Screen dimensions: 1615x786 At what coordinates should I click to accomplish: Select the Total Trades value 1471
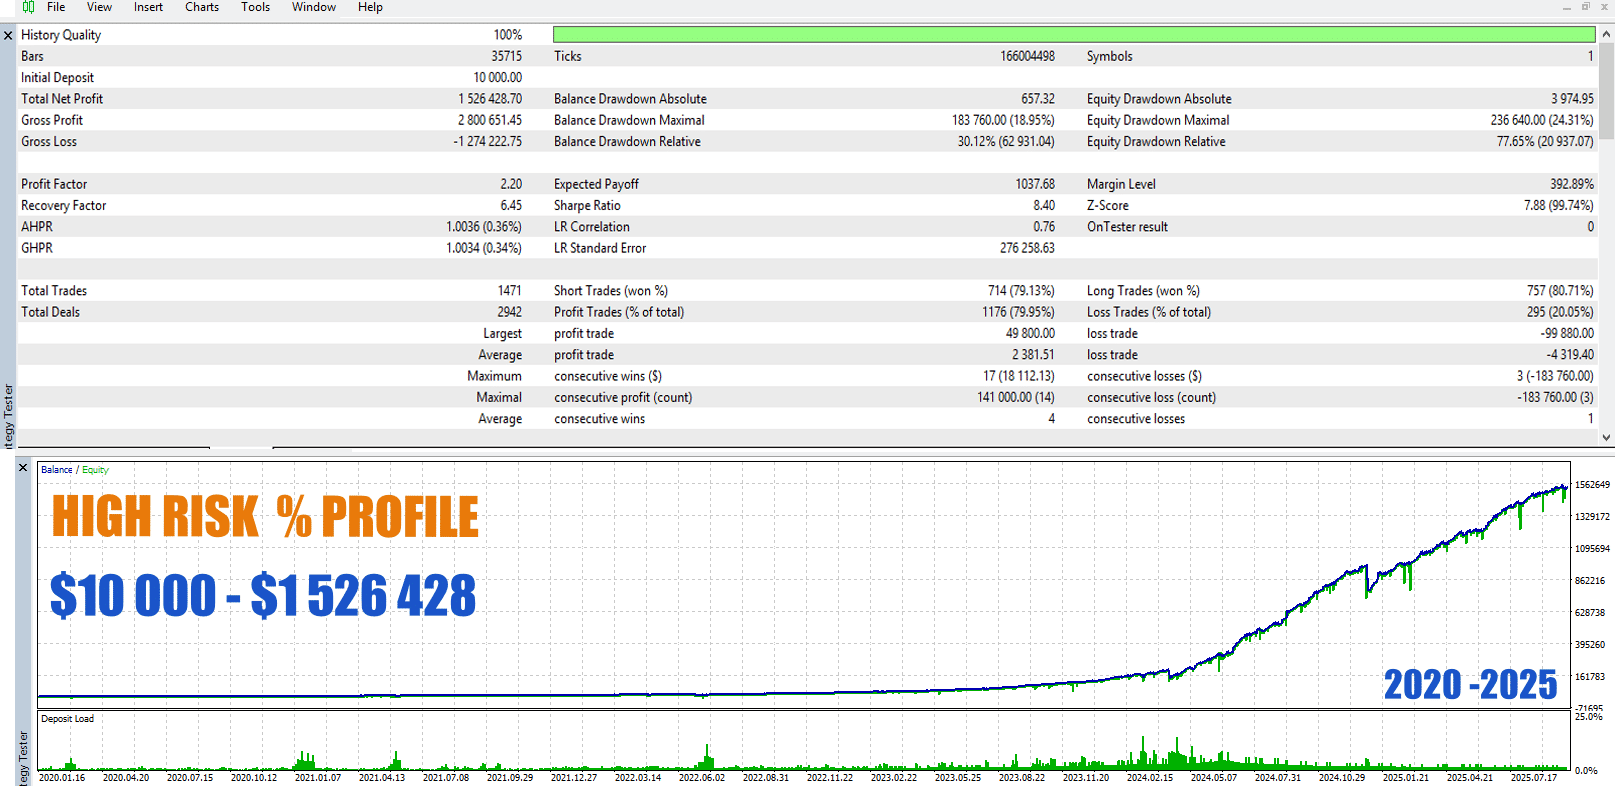coord(510,291)
